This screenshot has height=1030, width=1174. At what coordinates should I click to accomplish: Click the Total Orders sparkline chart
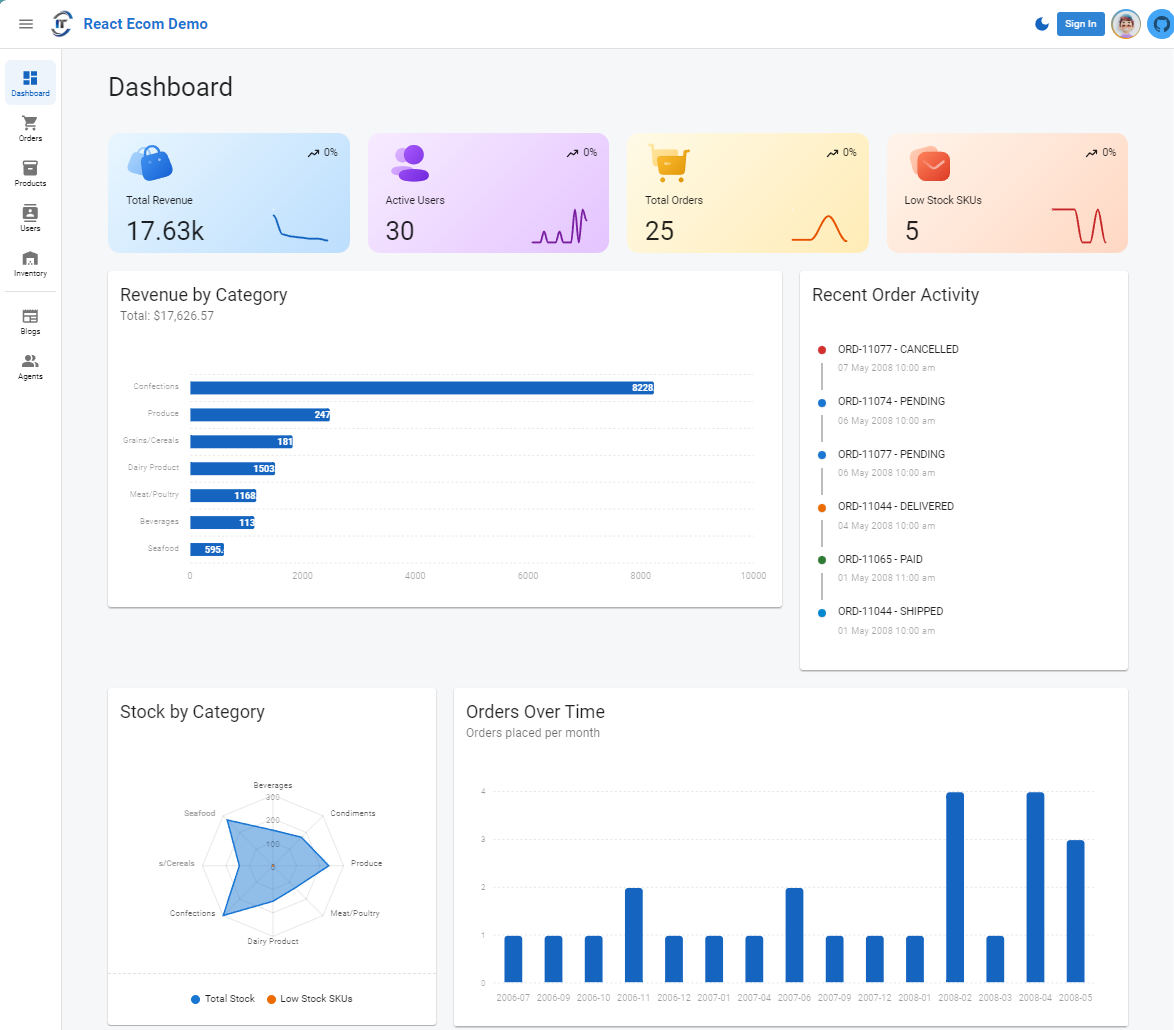point(819,228)
